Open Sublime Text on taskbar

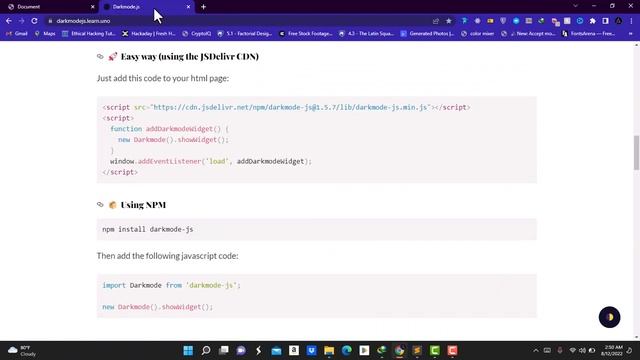417,351
